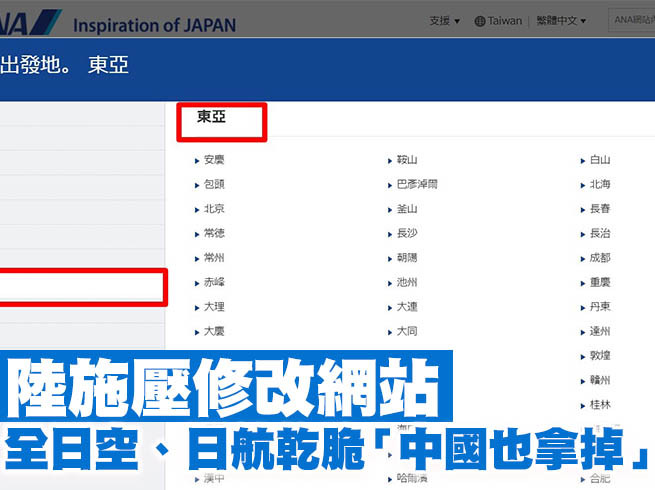
Task: Click the globe icon beside Taiwan
Action: [x=480, y=21]
